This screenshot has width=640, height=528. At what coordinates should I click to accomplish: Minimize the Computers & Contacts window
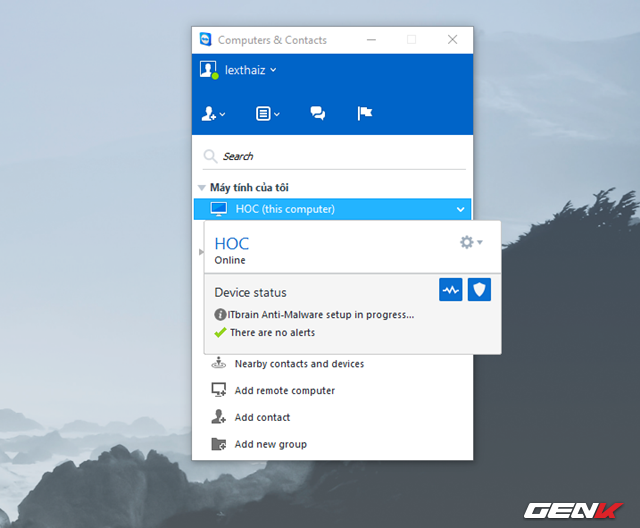[372, 40]
